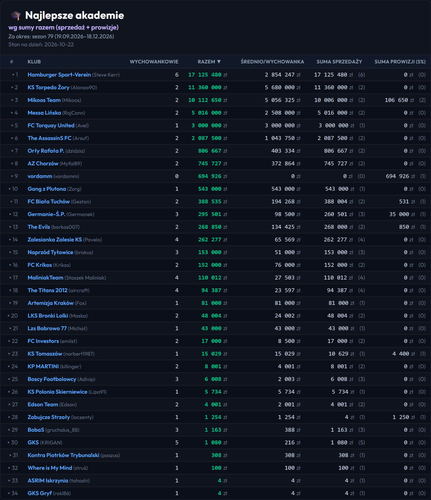The image size is (431, 500).
Task: Open the Maliniak Team club link
Action: click(x=45, y=277)
